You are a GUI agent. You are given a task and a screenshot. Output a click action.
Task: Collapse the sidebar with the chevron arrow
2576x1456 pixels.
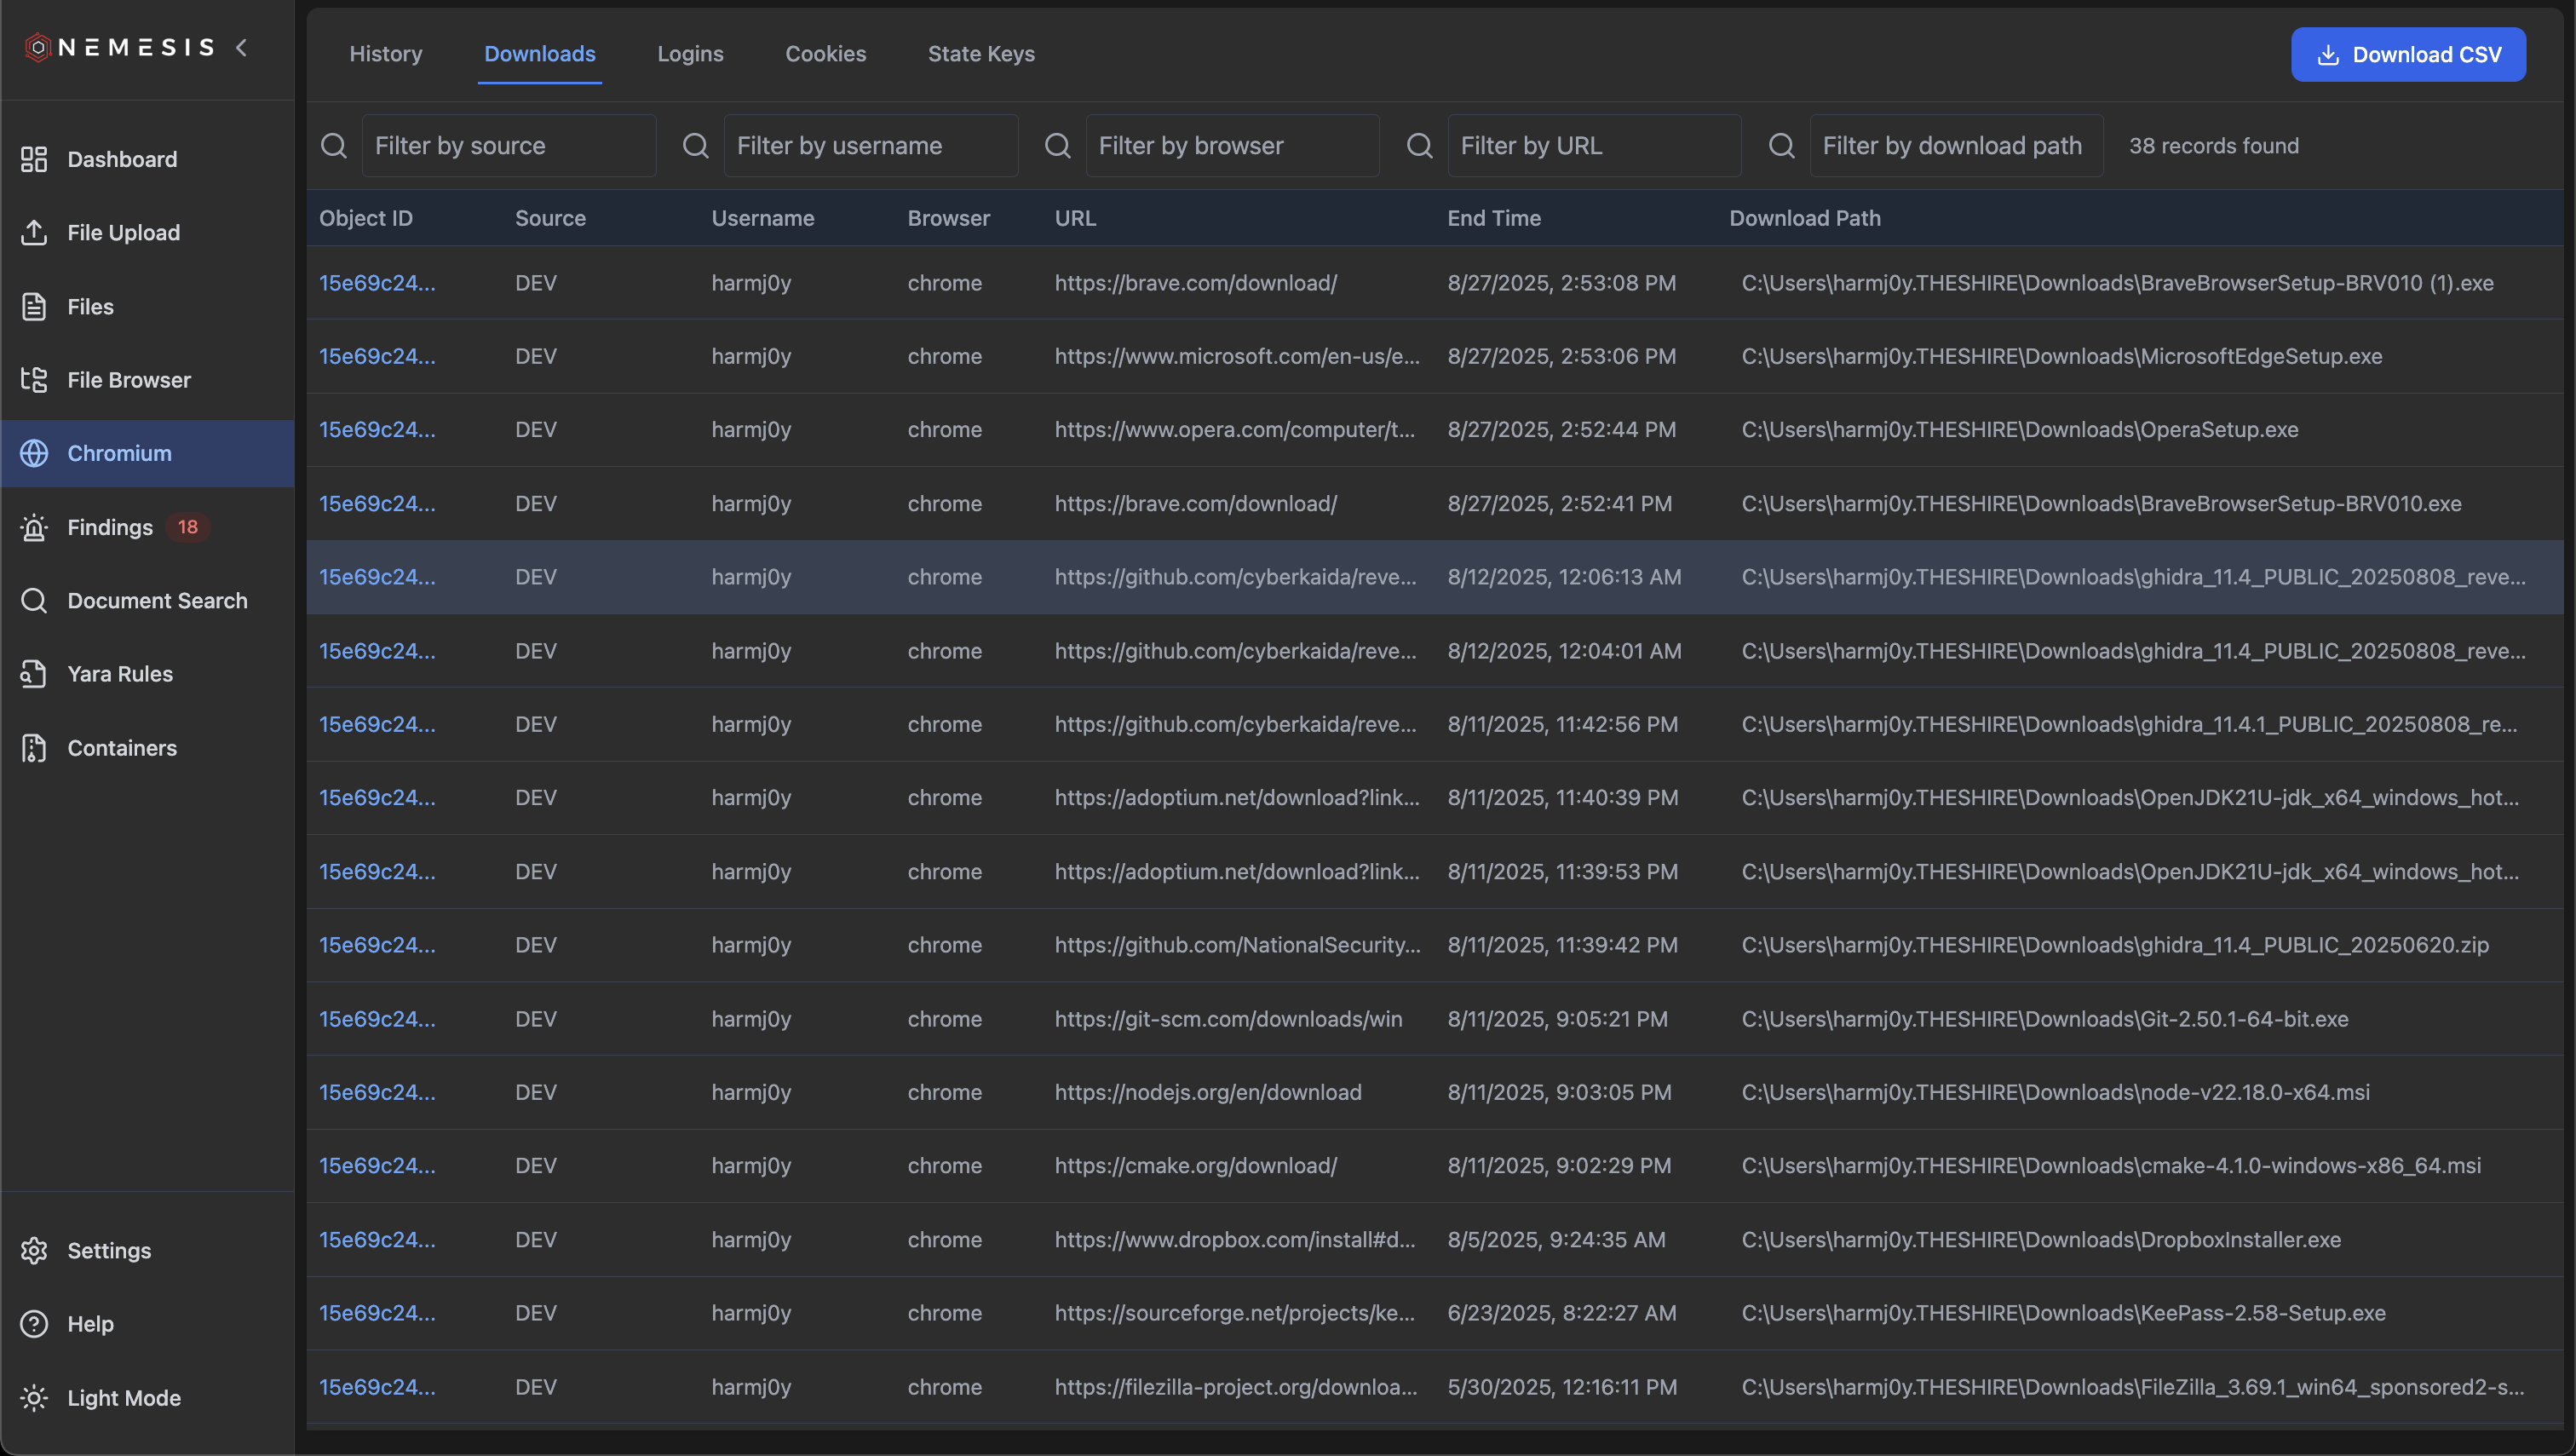(242, 47)
